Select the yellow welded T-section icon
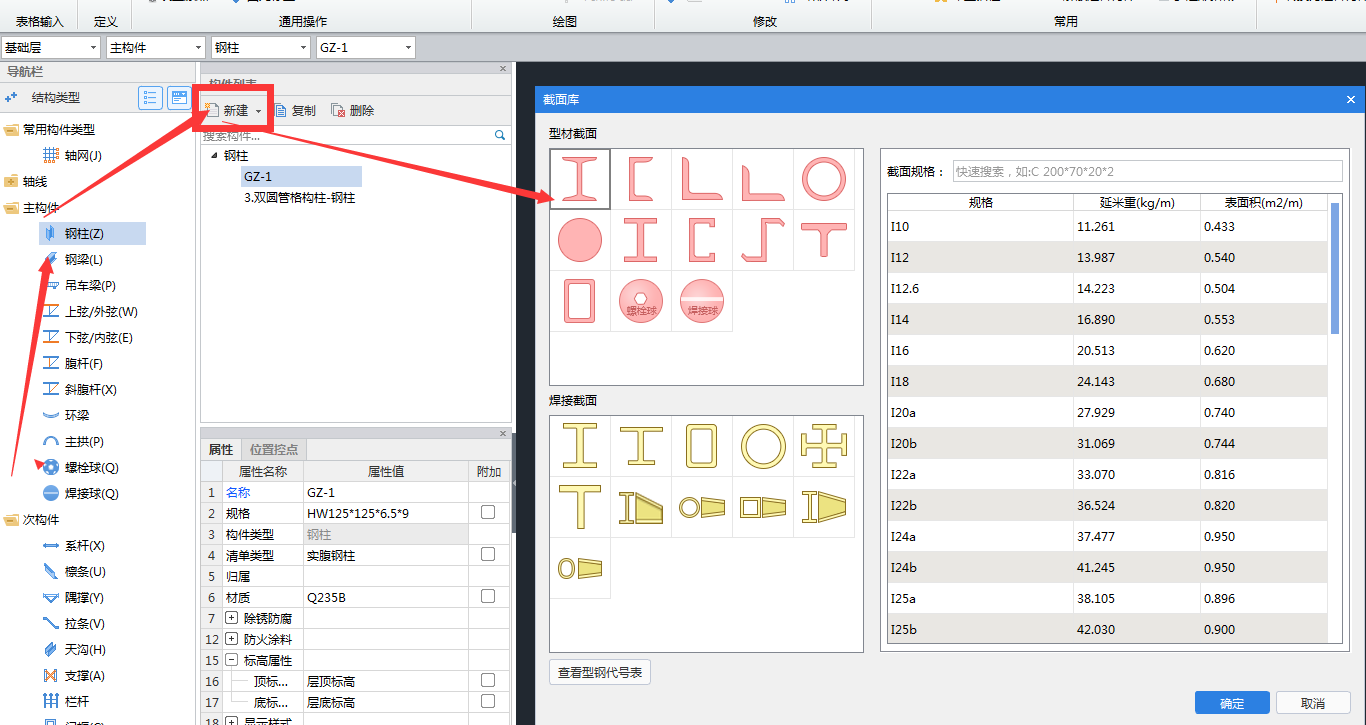 (x=579, y=507)
